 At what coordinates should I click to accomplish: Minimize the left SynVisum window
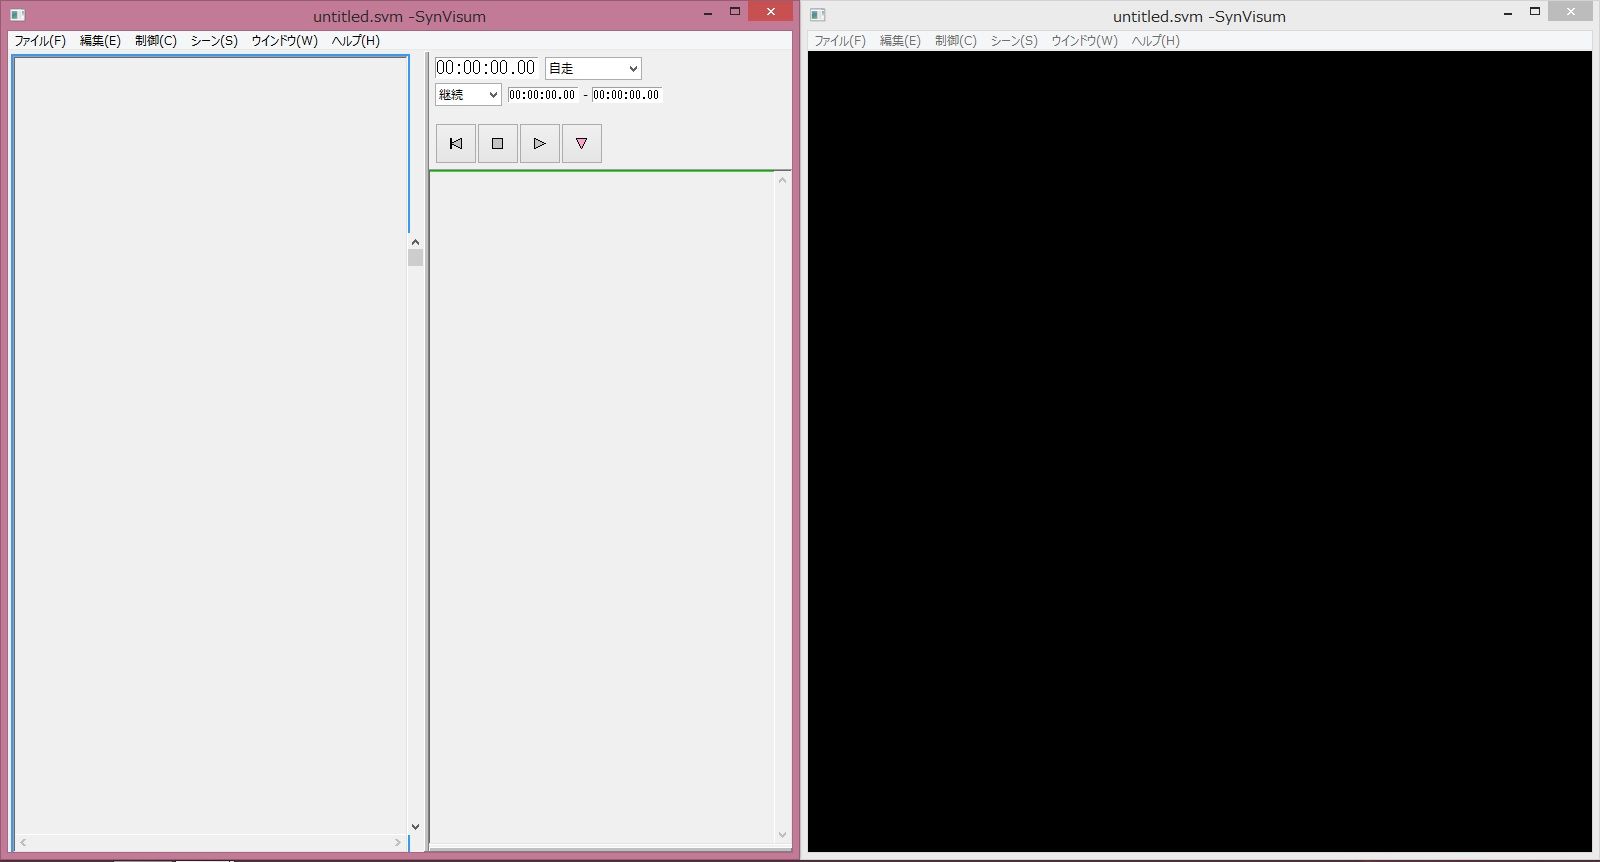(x=708, y=12)
